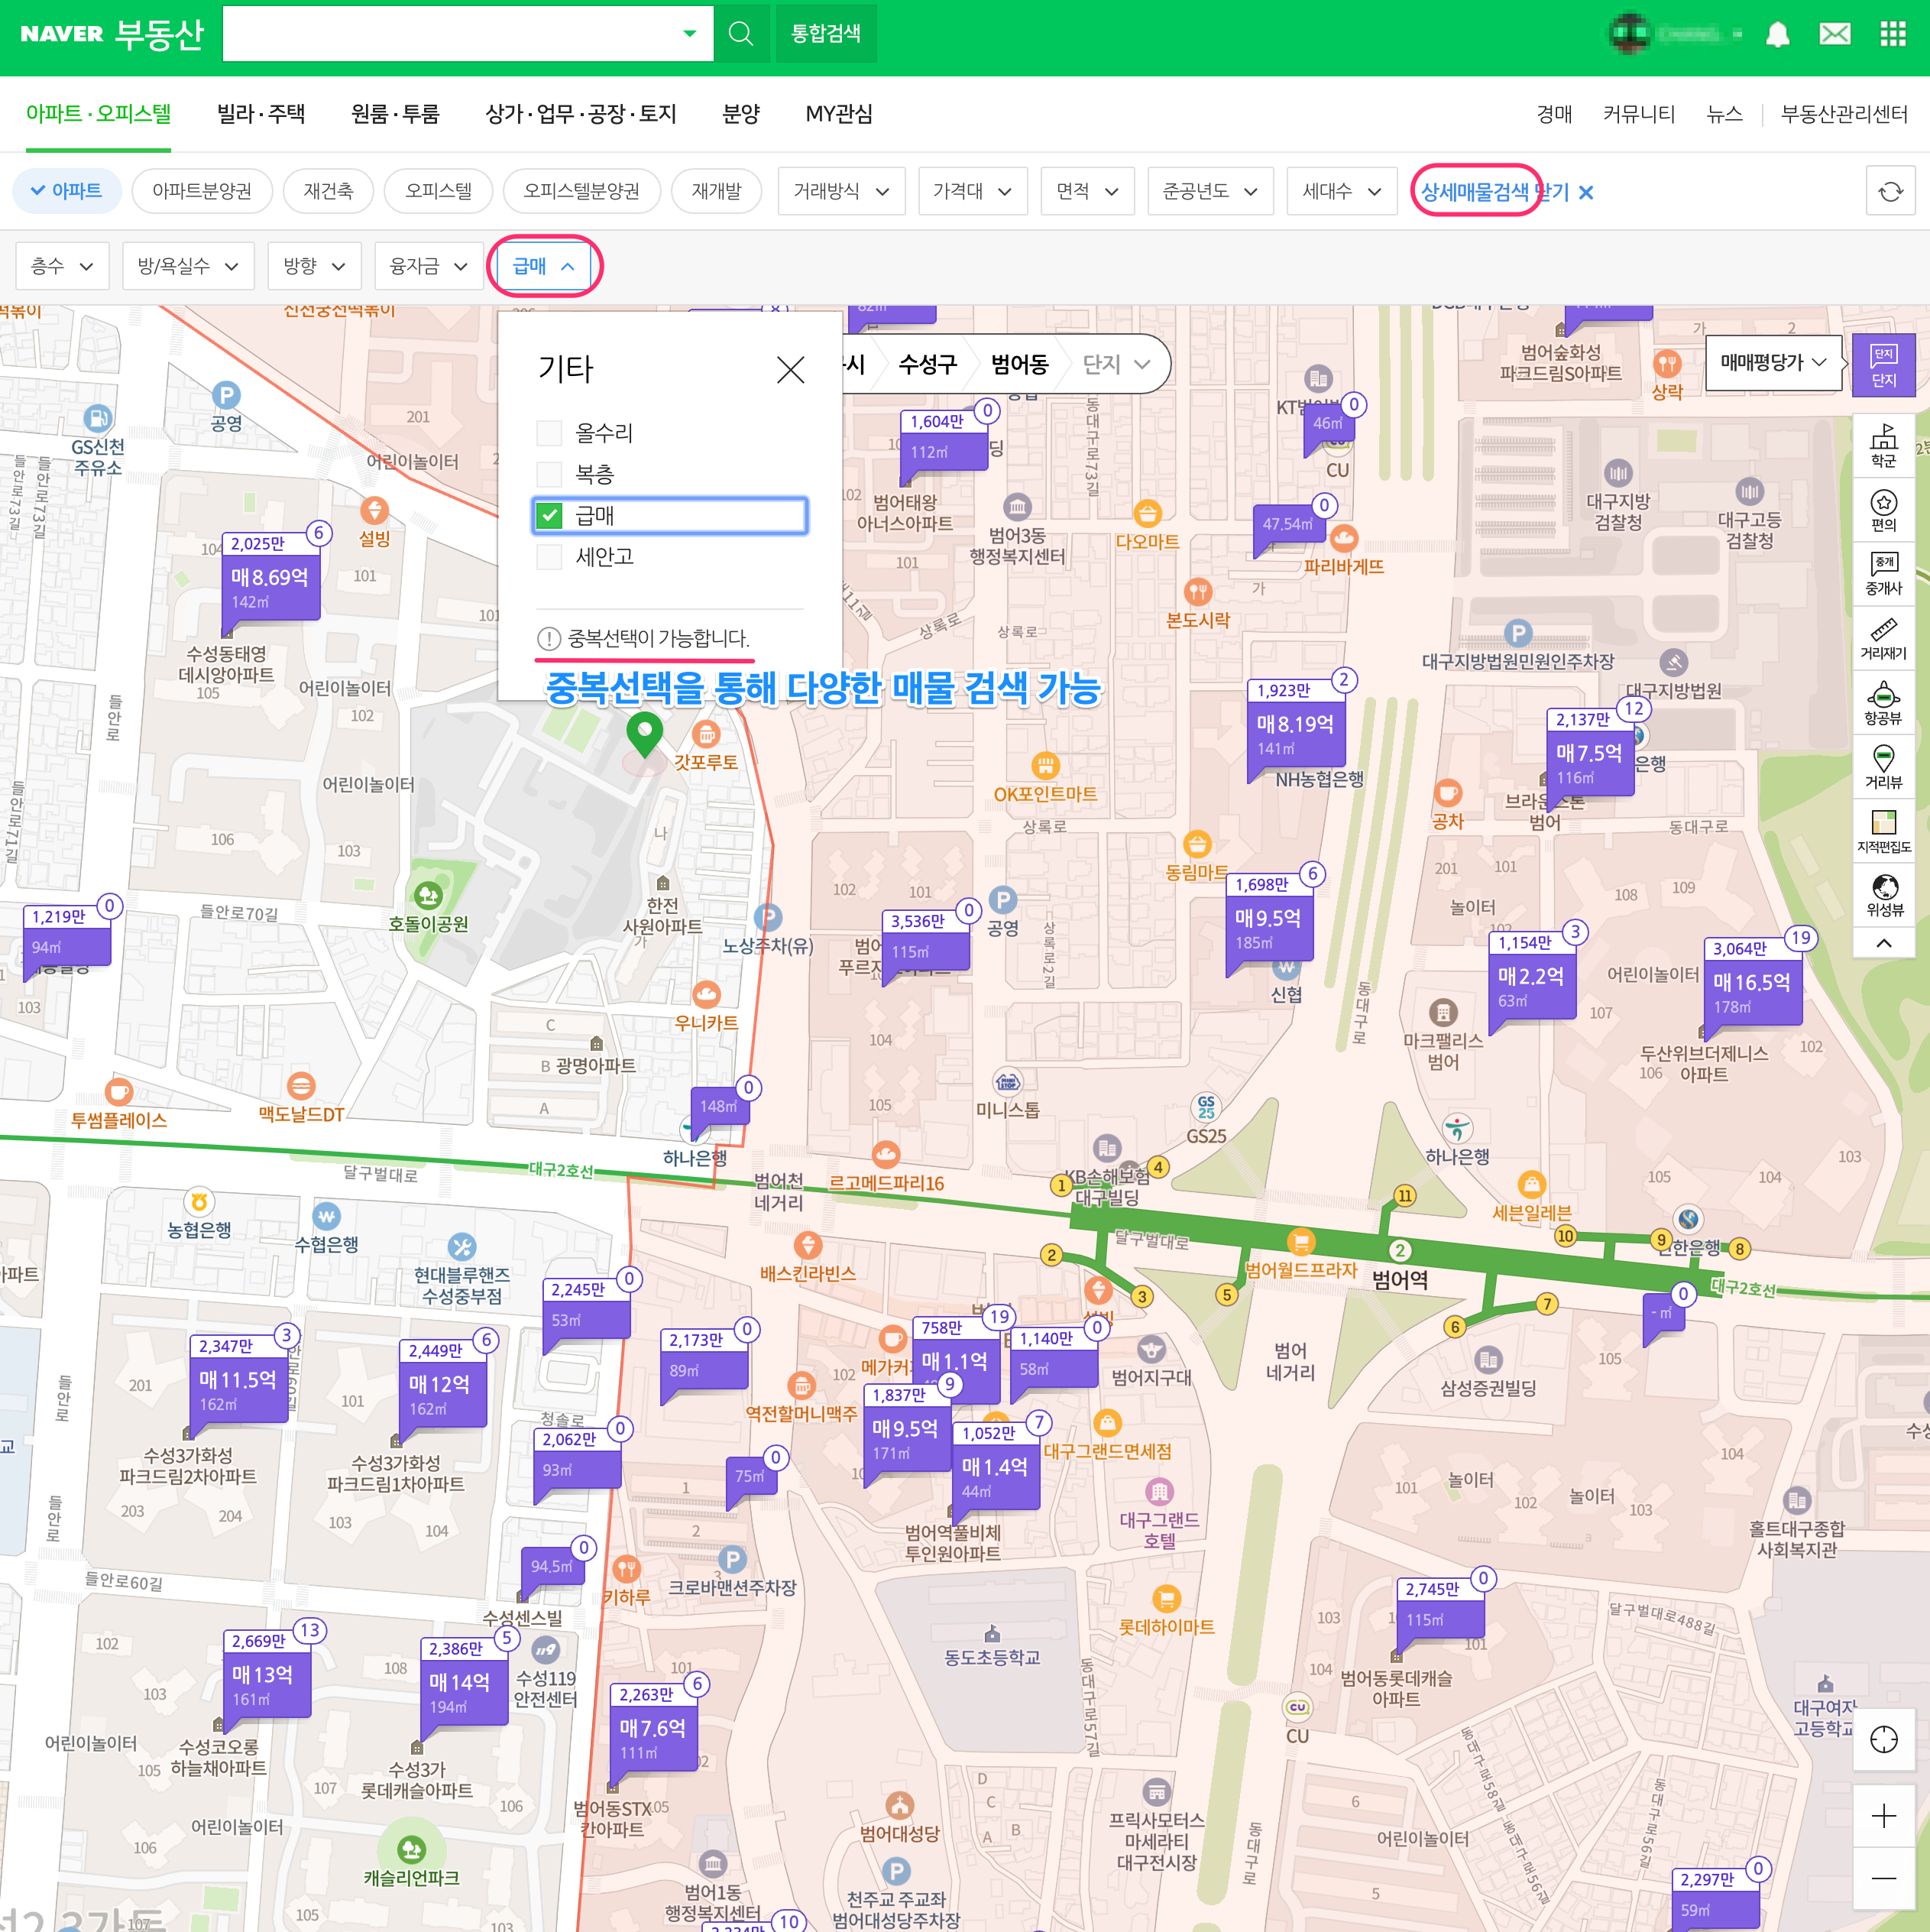Check the 올수리 checkbox
This screenshot has width=1930, height=1932.
(549, 433)
